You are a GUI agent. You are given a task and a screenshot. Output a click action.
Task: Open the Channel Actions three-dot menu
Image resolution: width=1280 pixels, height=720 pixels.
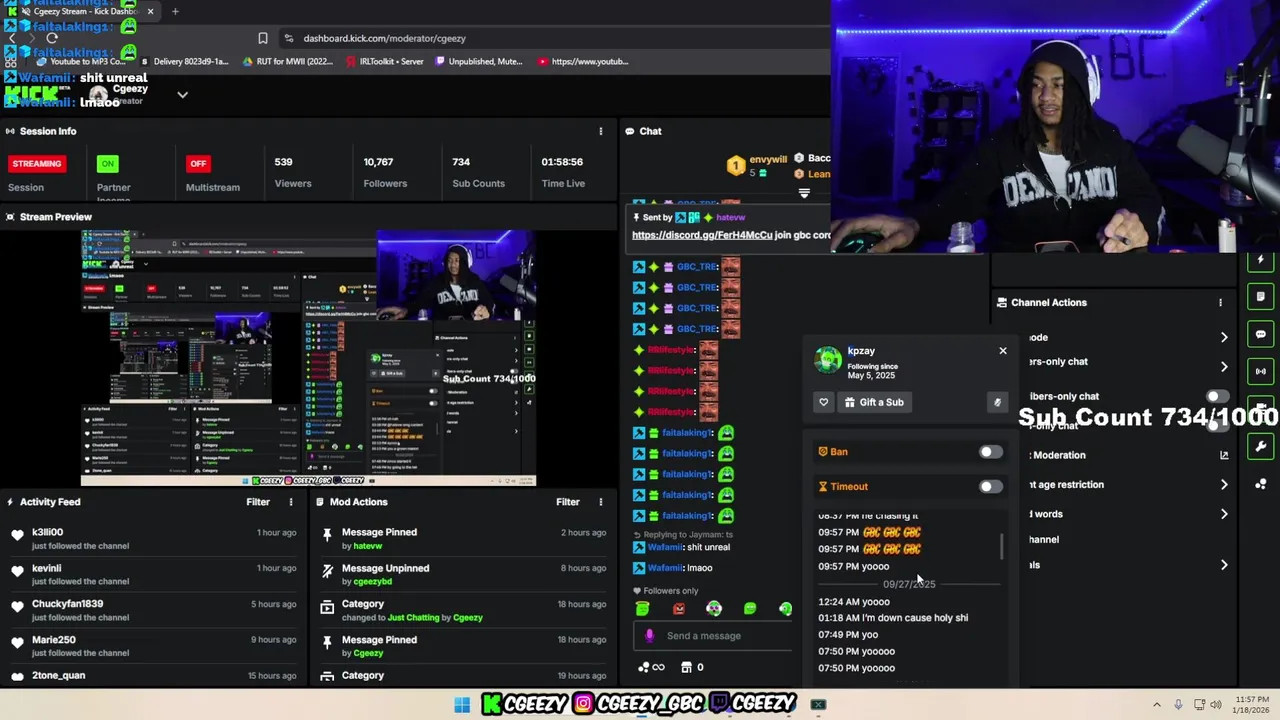[1220, 302]
